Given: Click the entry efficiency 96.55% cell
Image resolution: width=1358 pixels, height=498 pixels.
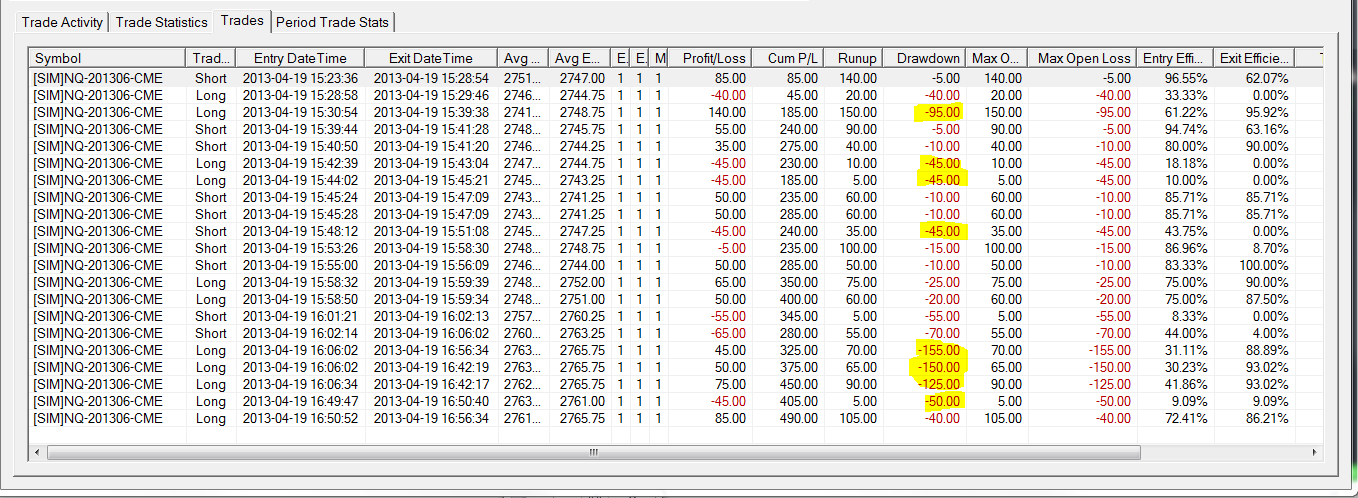Looking at the screenshot, I should (x=1187, y=77).
